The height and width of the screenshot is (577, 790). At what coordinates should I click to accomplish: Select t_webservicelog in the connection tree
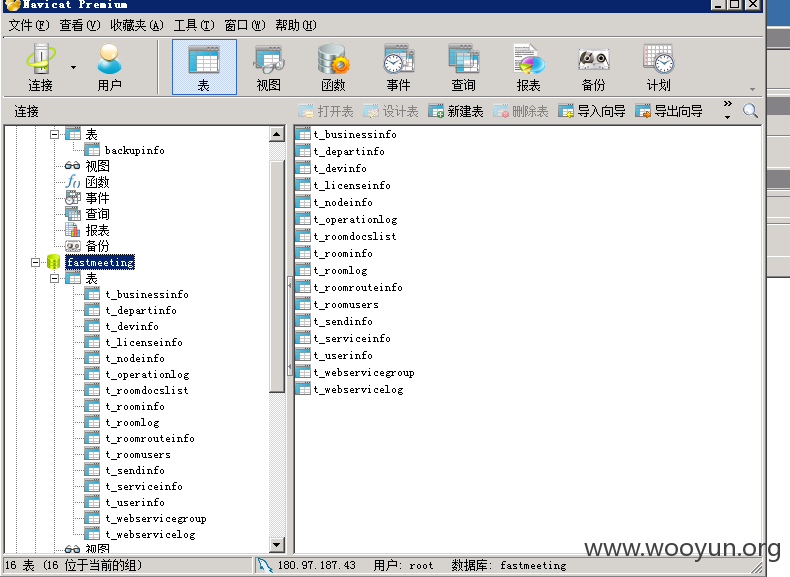click(x=150, y=535)
